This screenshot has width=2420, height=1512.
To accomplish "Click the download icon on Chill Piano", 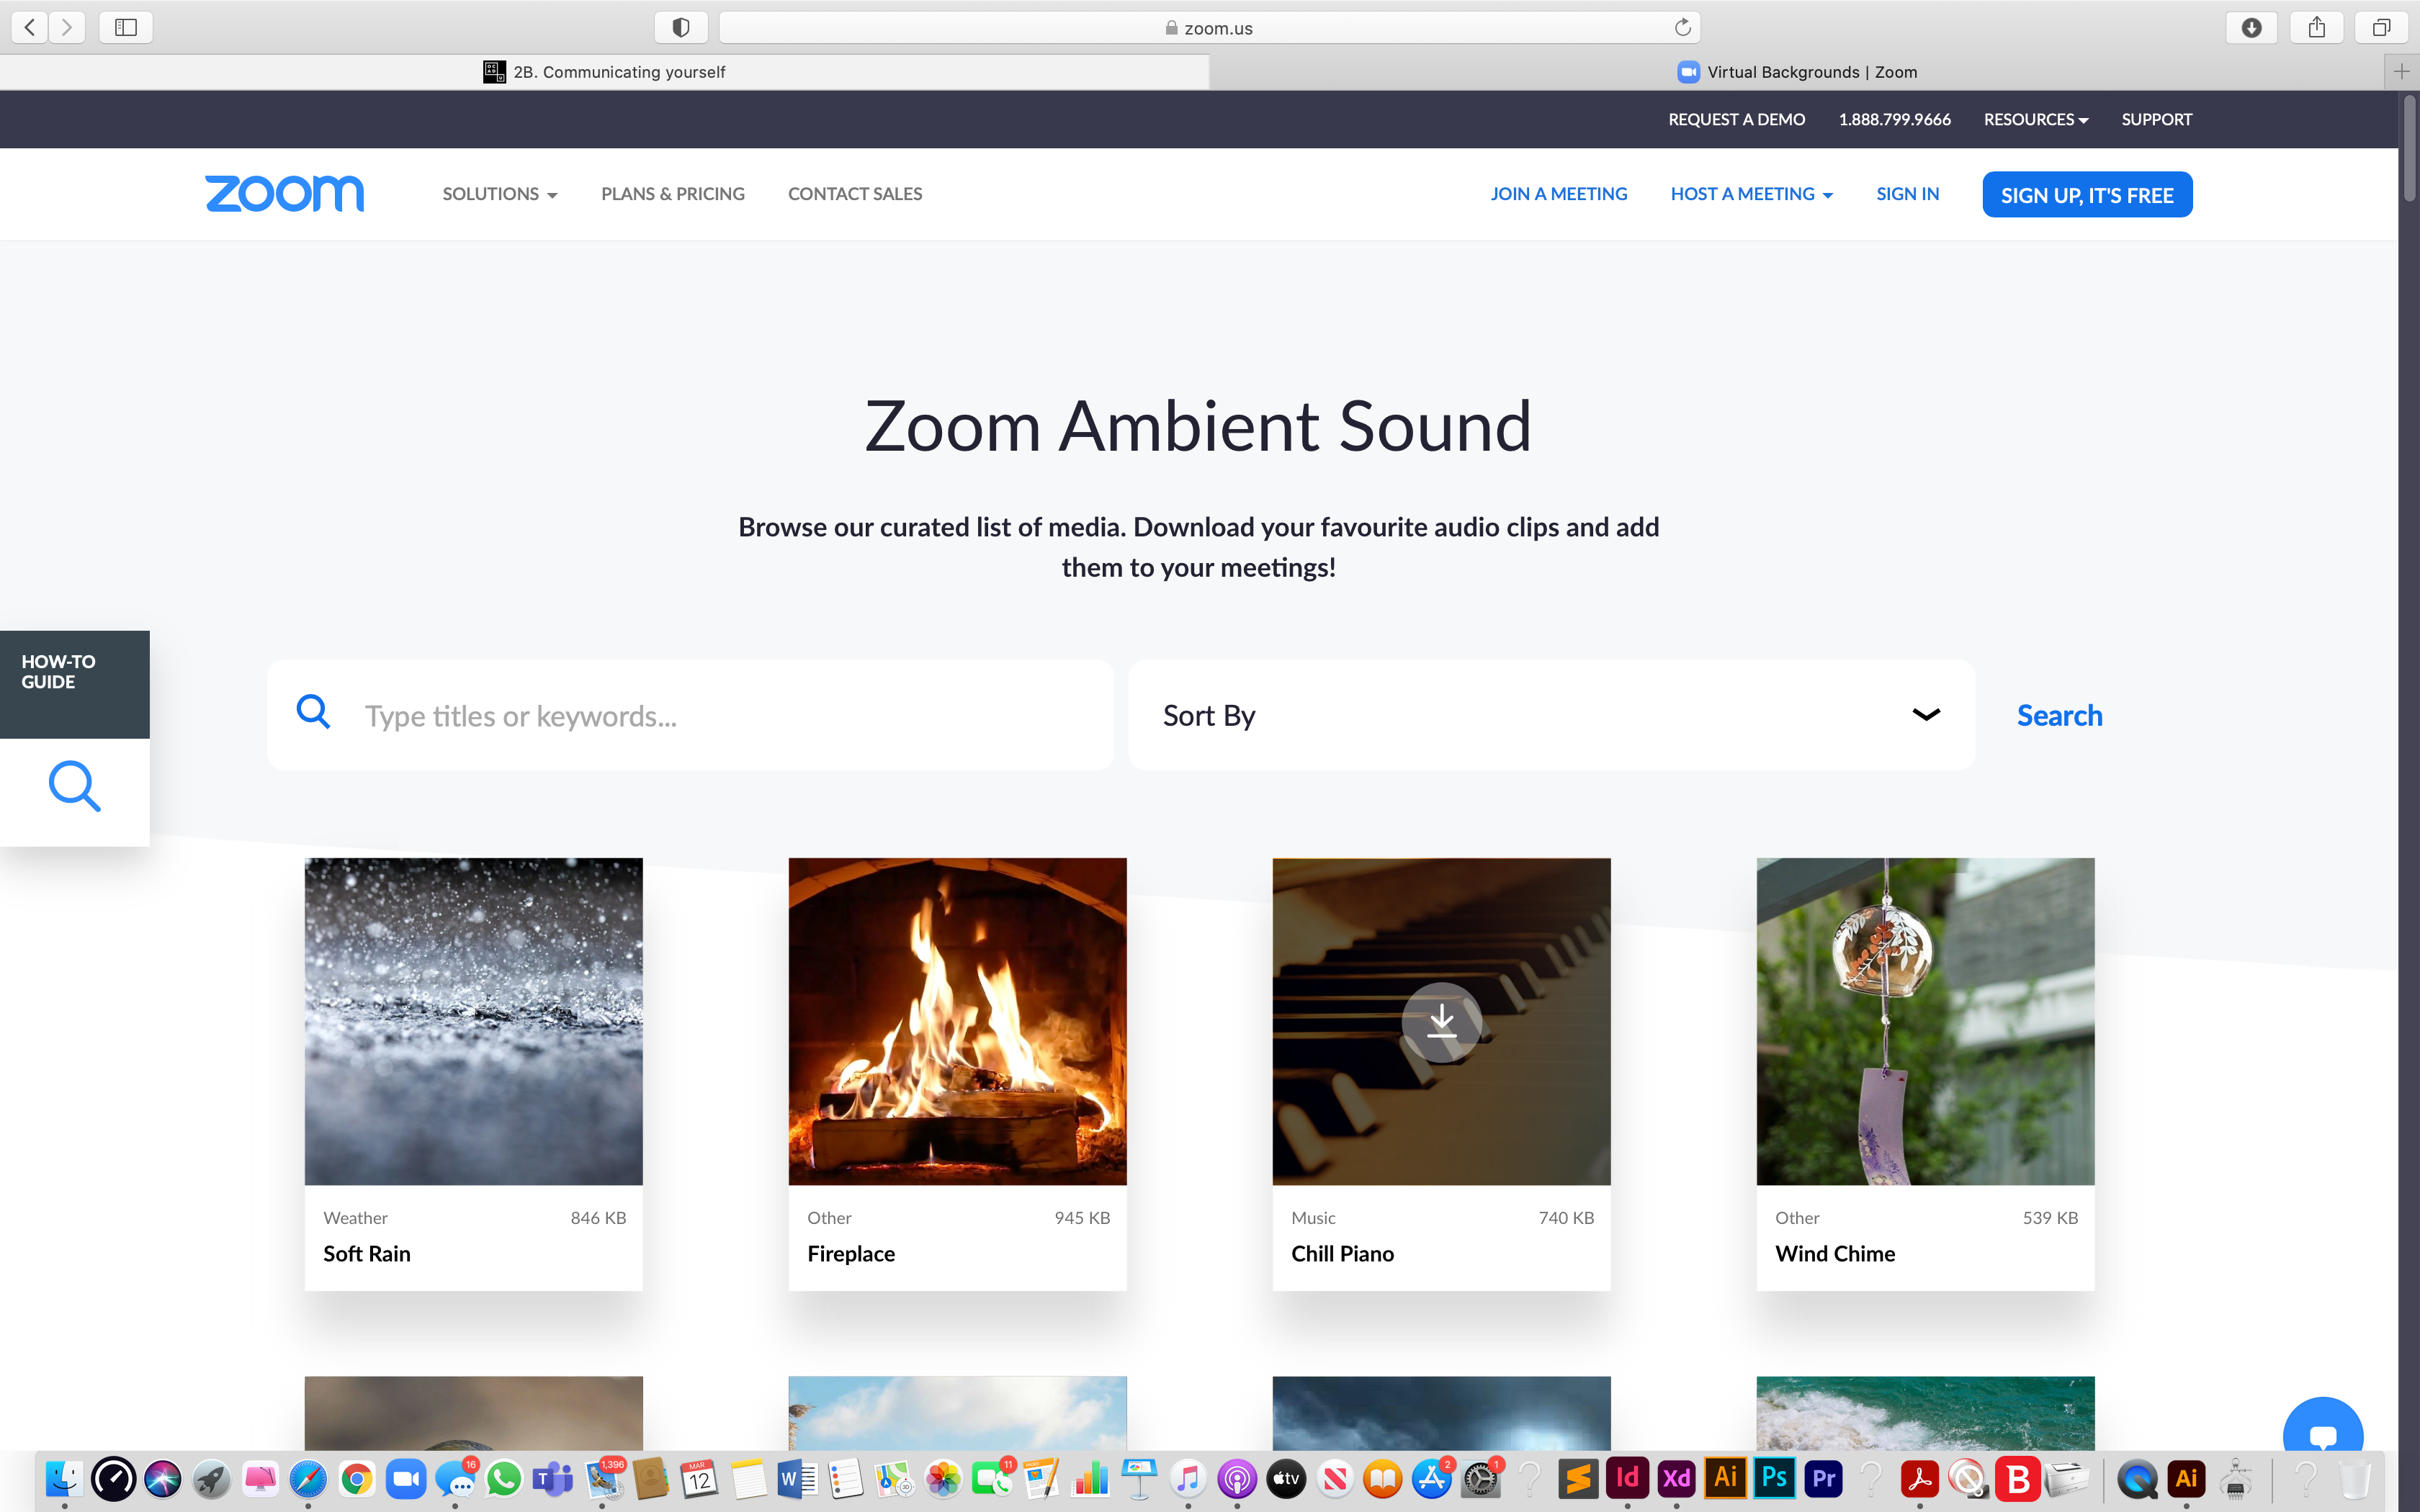I will pyautogui.click(x=1441, y=1022).
